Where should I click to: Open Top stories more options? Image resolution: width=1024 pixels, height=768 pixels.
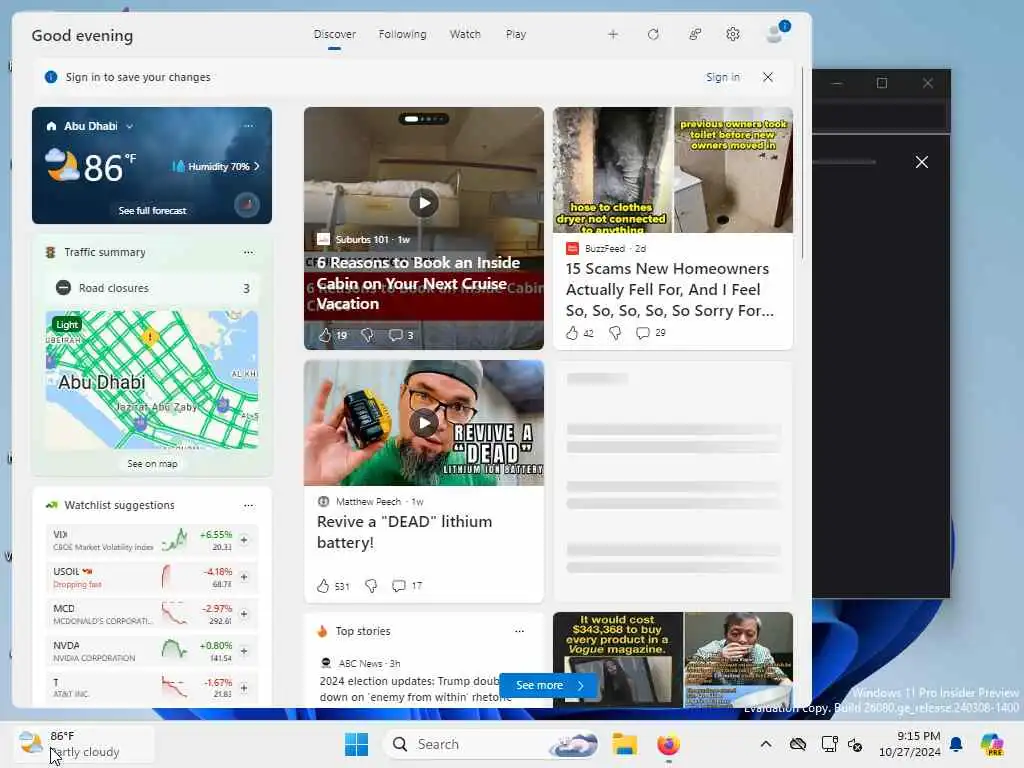(x=519, y=632)
